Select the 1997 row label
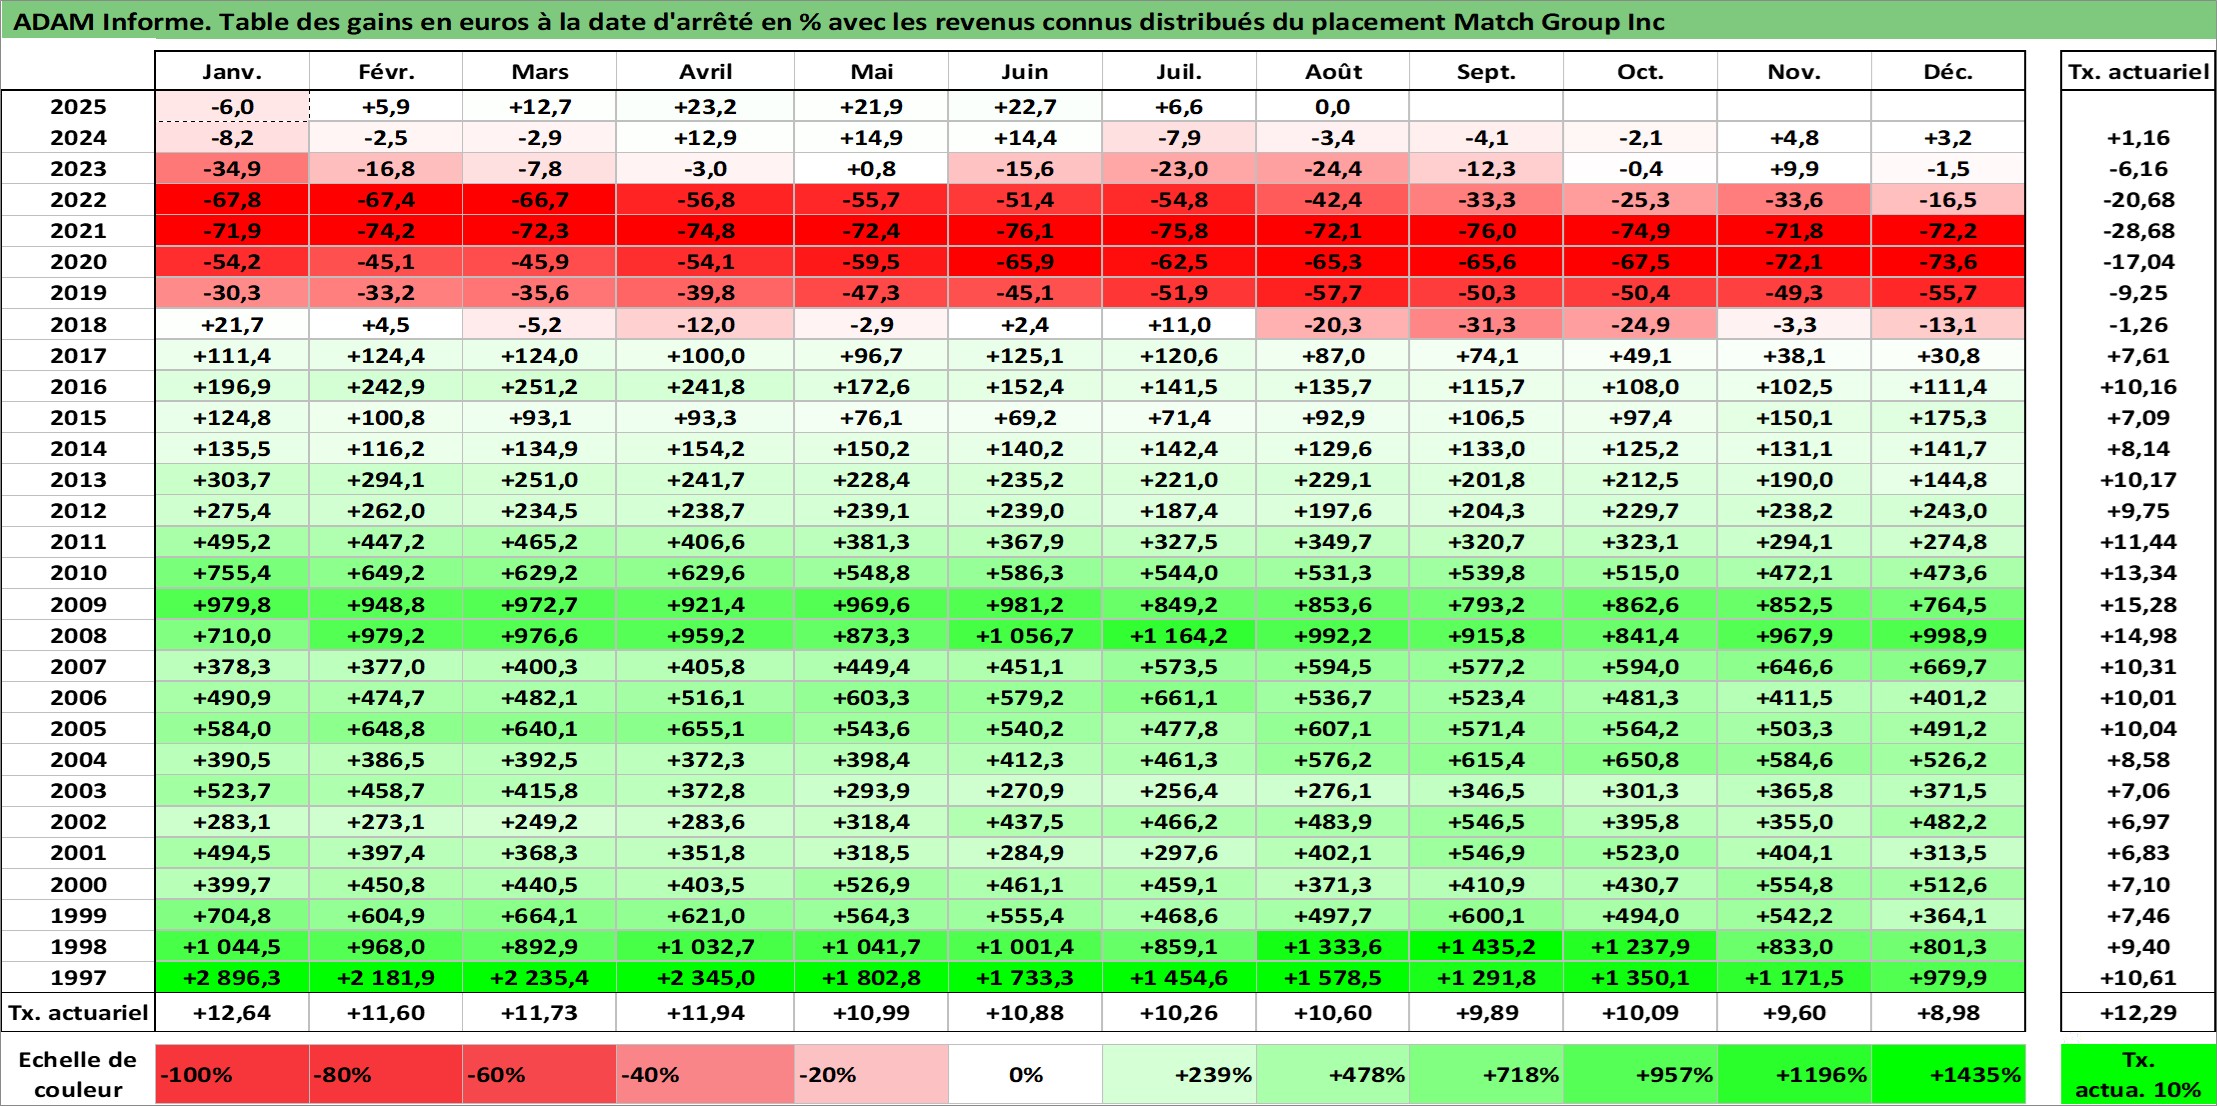The height and width of the screenshot is (1106, 2217). (78, 977)
